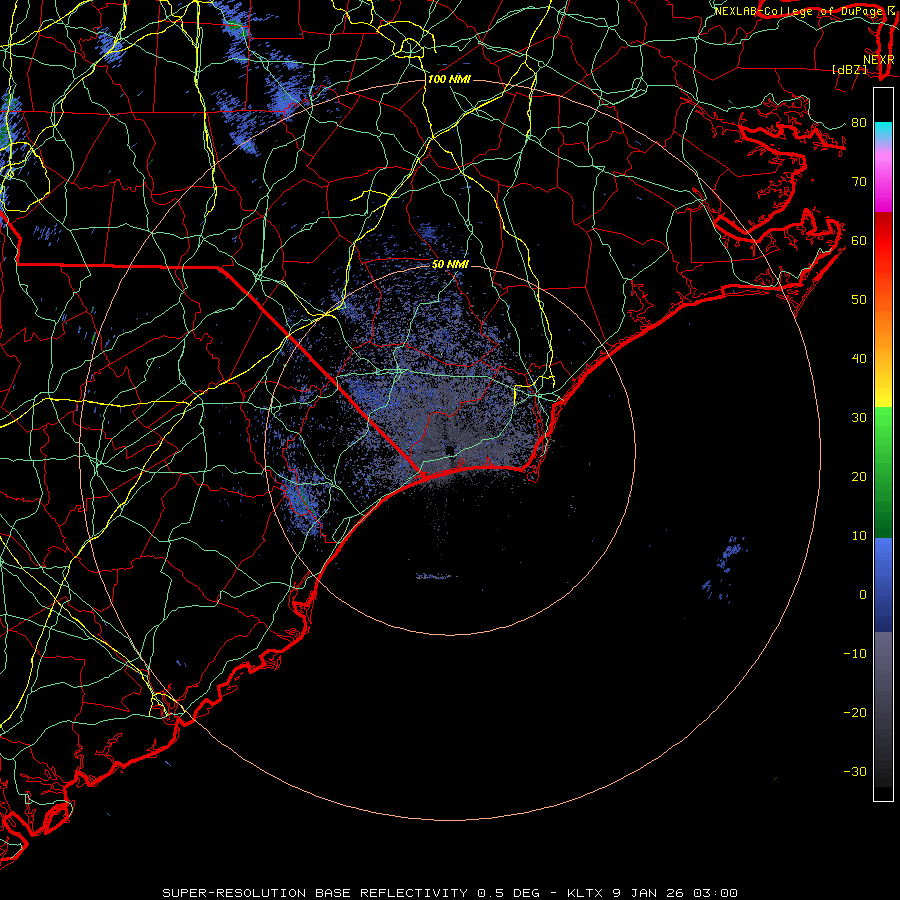
Task: Click the NEXR label above the color scale
Action: (879, 60)
